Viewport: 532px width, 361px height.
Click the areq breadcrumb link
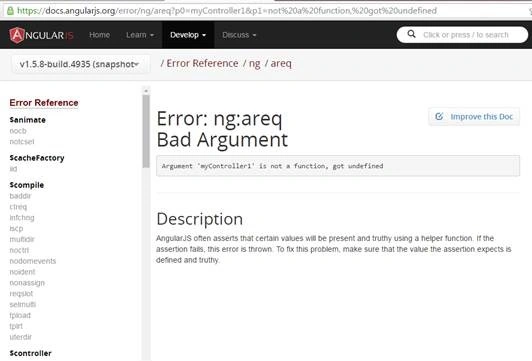click(281, 63)
